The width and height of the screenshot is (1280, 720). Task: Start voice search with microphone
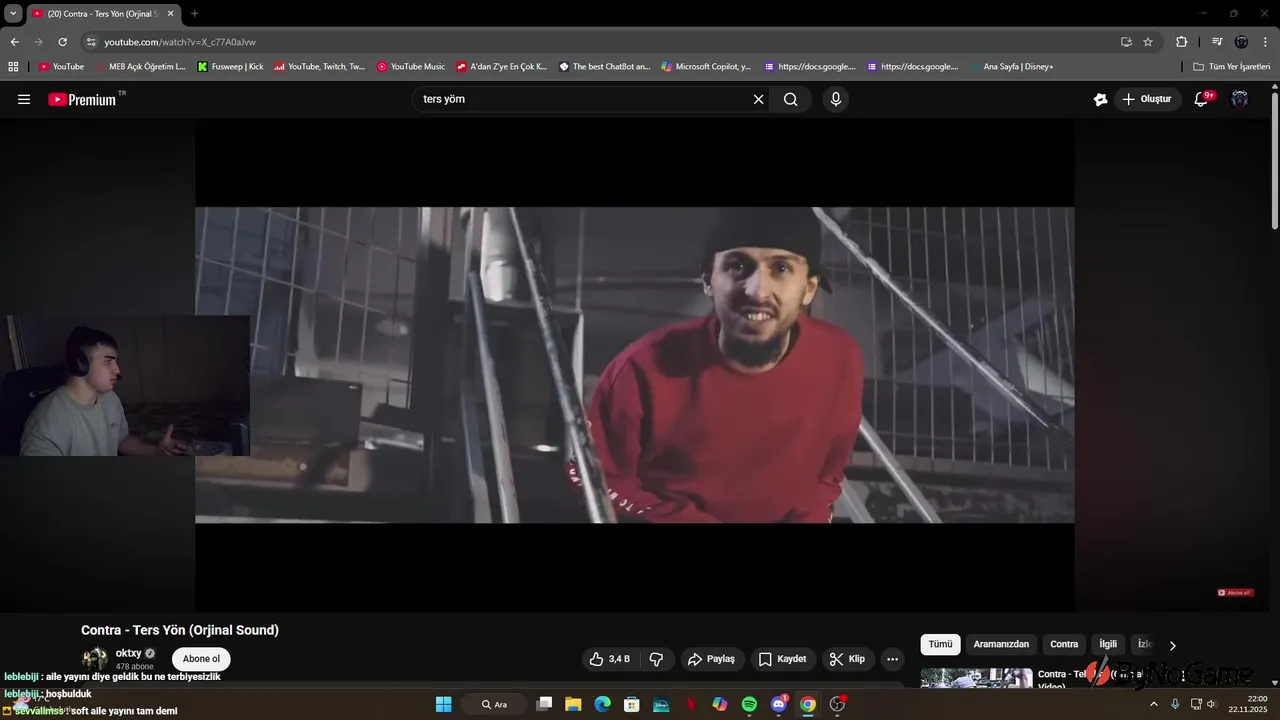(x=836, y=99)
